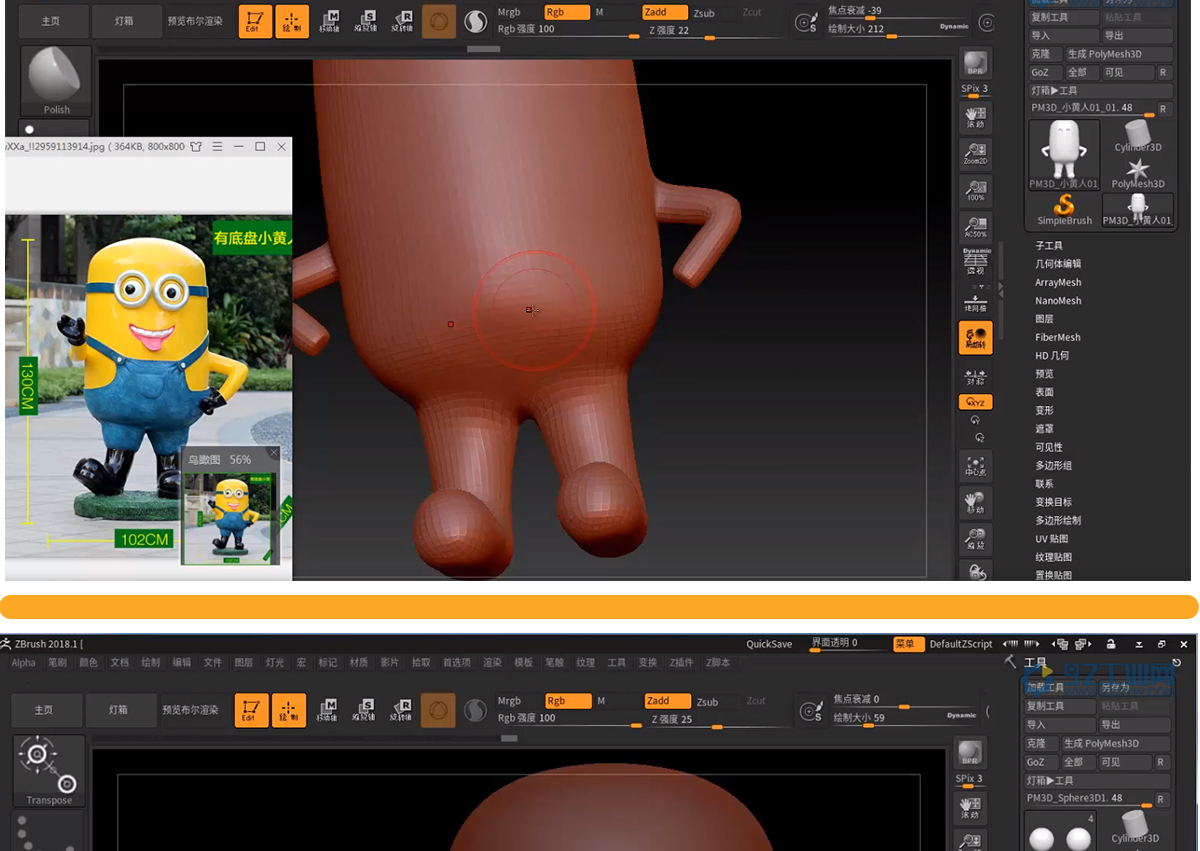Click the material sphere icon in upper toolbar
This screenshot has height=851, width=1200.
[438, 21]
